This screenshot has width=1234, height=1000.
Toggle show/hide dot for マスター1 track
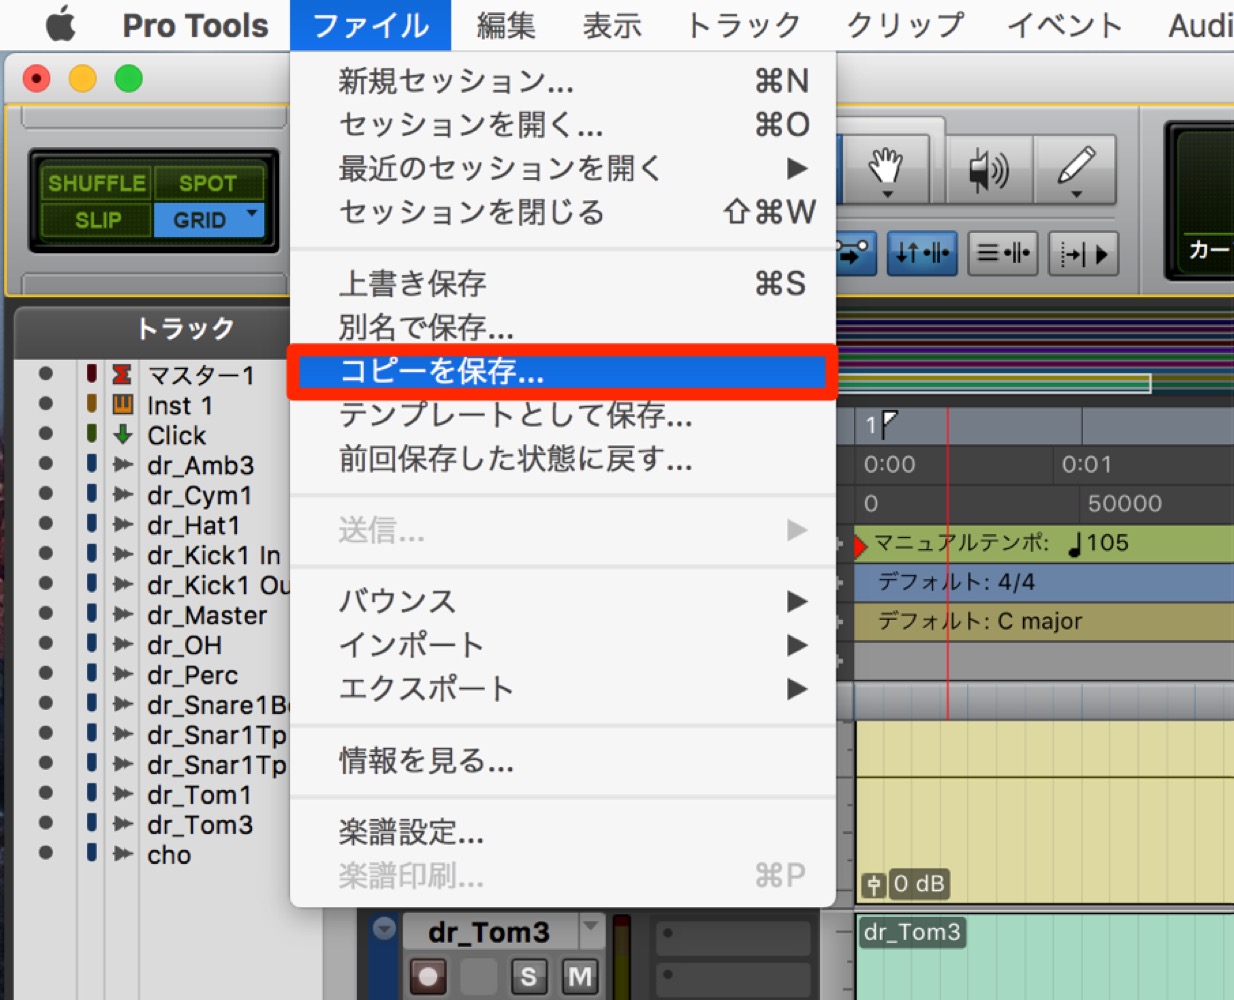click(x=46, y=374)
